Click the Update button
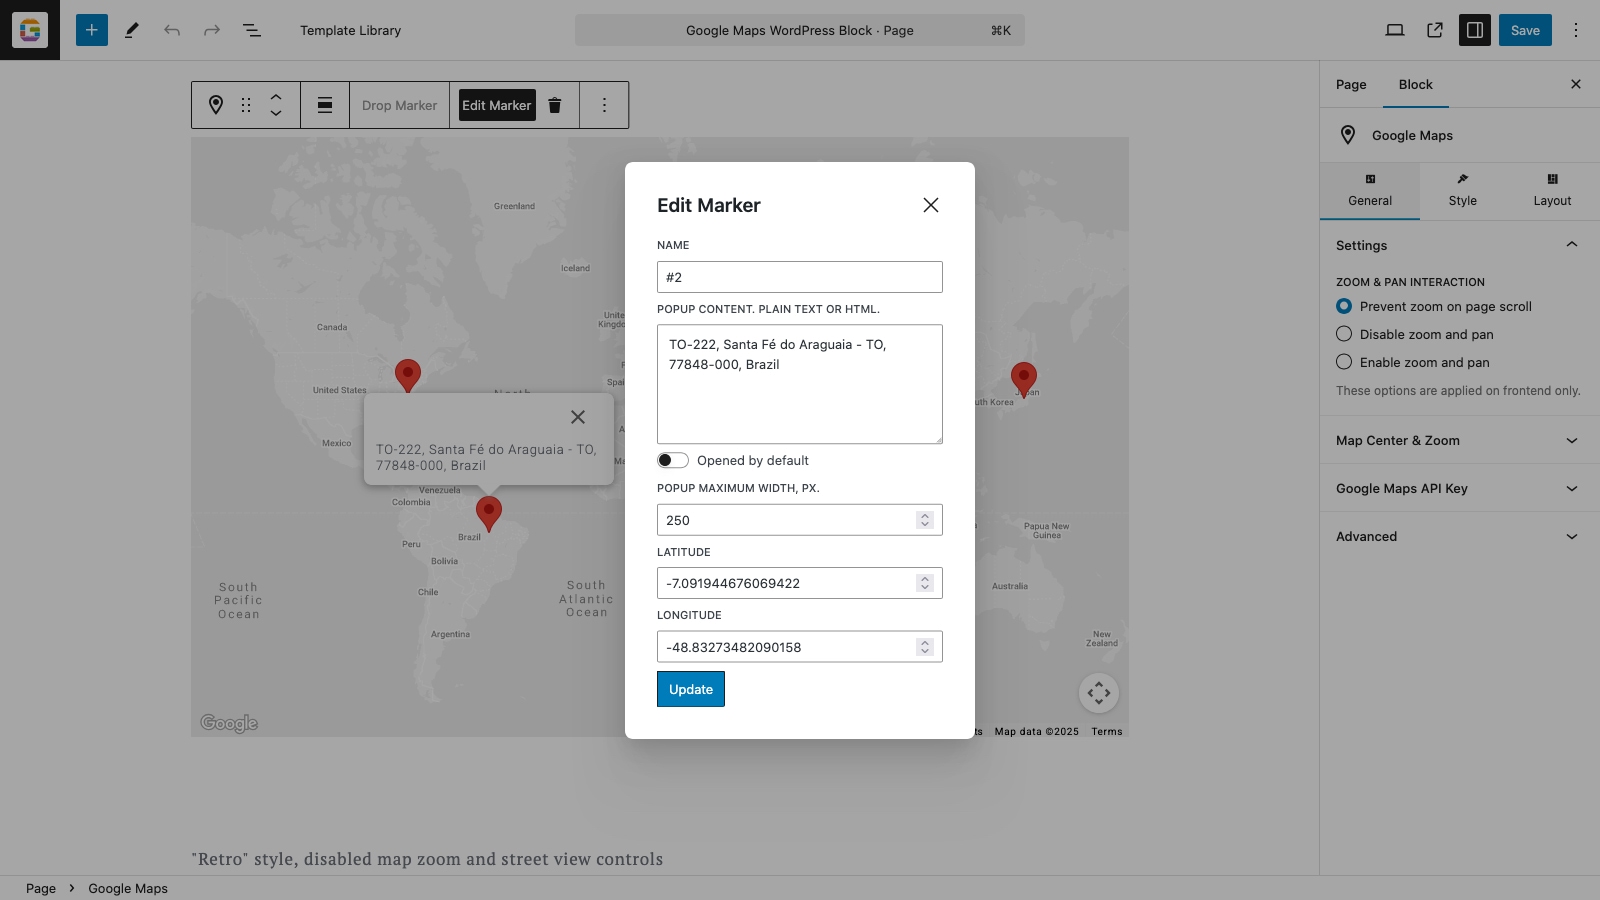The width and height of the screenshot is (1600, 900). point(691,689)
